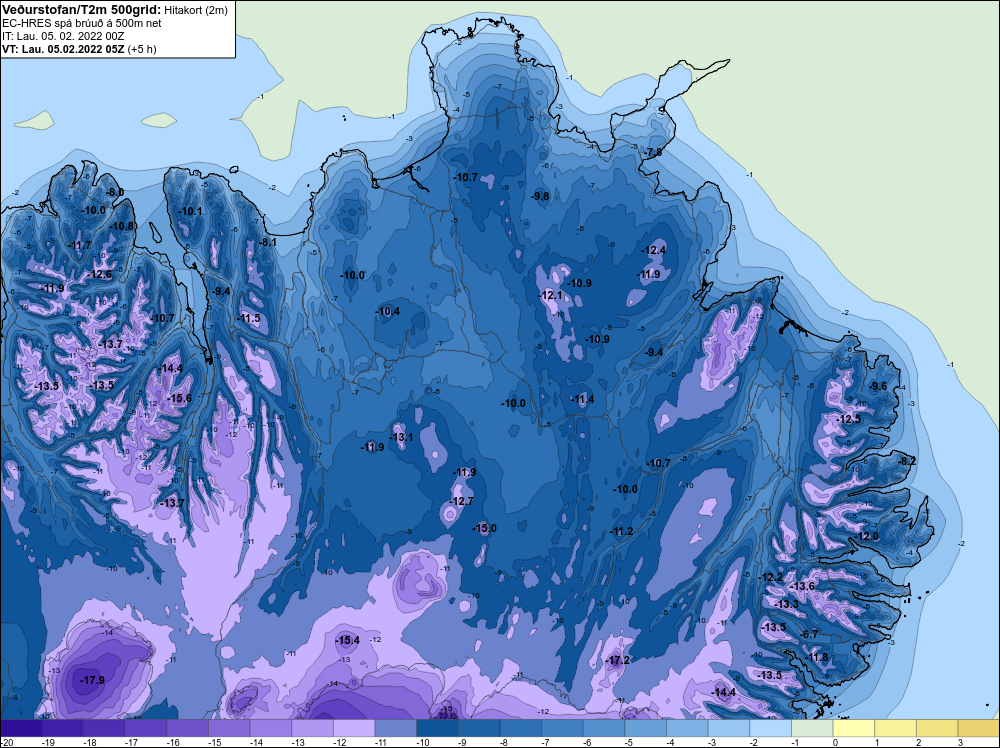Click the -12.2 temperature label
The image size is (1000, 748).
tap(770, 577)
